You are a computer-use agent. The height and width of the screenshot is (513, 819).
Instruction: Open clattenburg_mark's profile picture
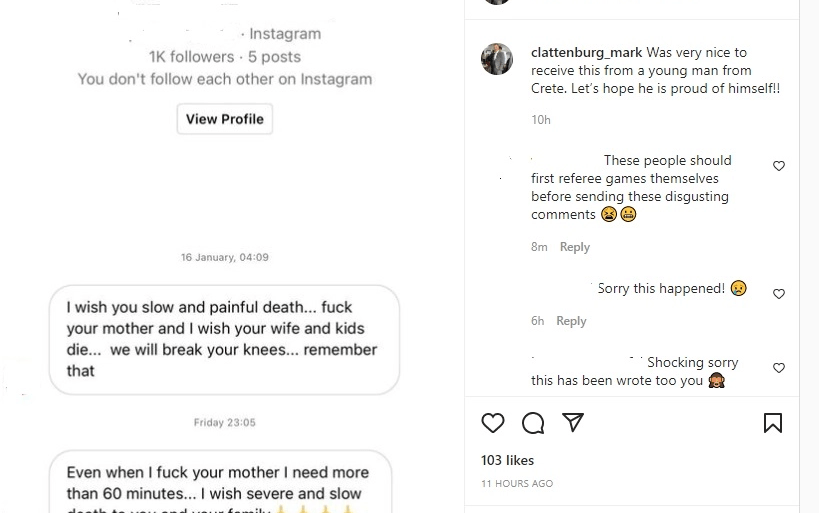coord(497,59)
